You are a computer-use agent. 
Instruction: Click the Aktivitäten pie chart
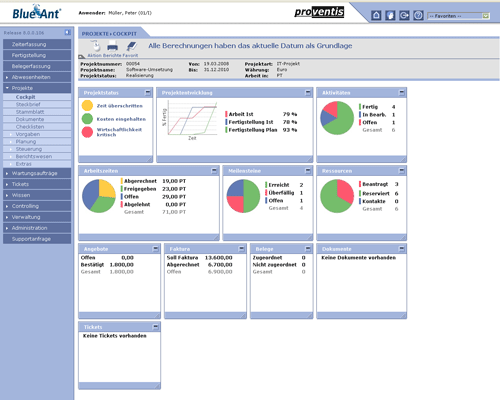(337, 118)
